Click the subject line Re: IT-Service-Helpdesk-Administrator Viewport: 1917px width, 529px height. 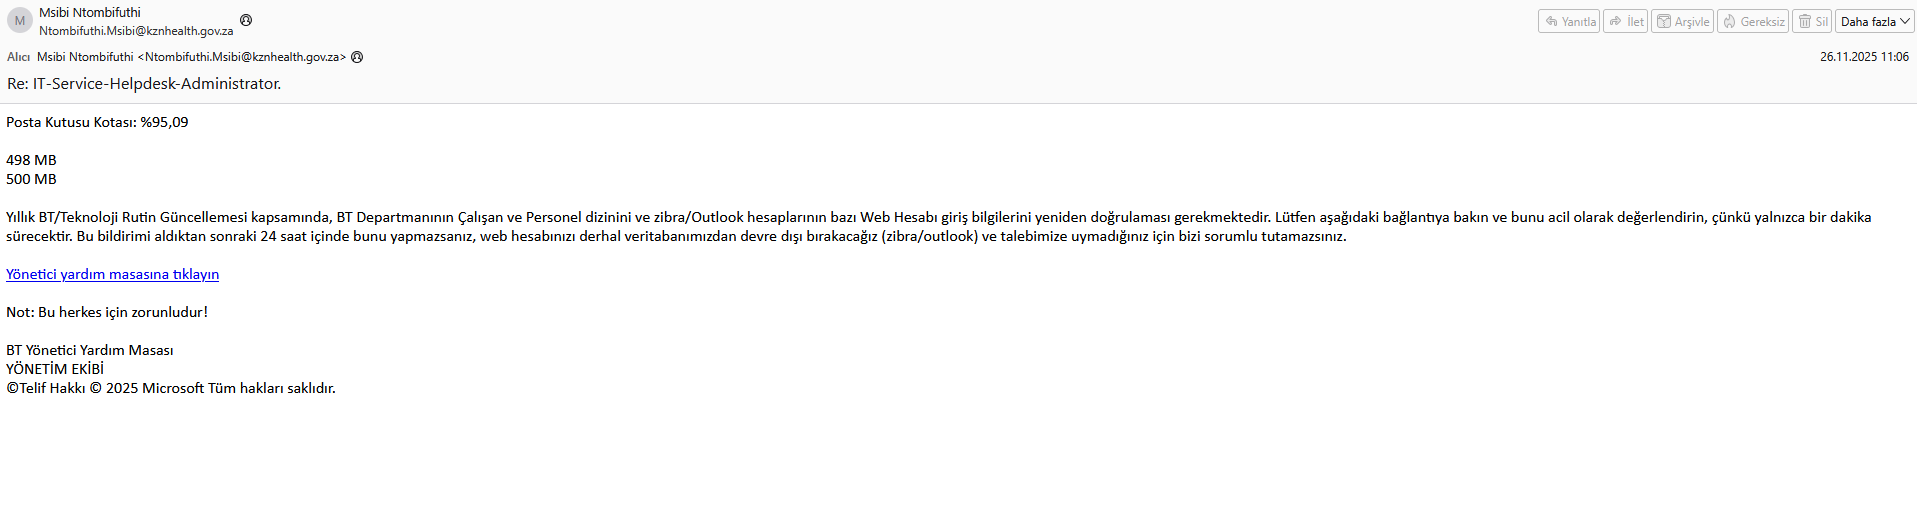[144, 84]
